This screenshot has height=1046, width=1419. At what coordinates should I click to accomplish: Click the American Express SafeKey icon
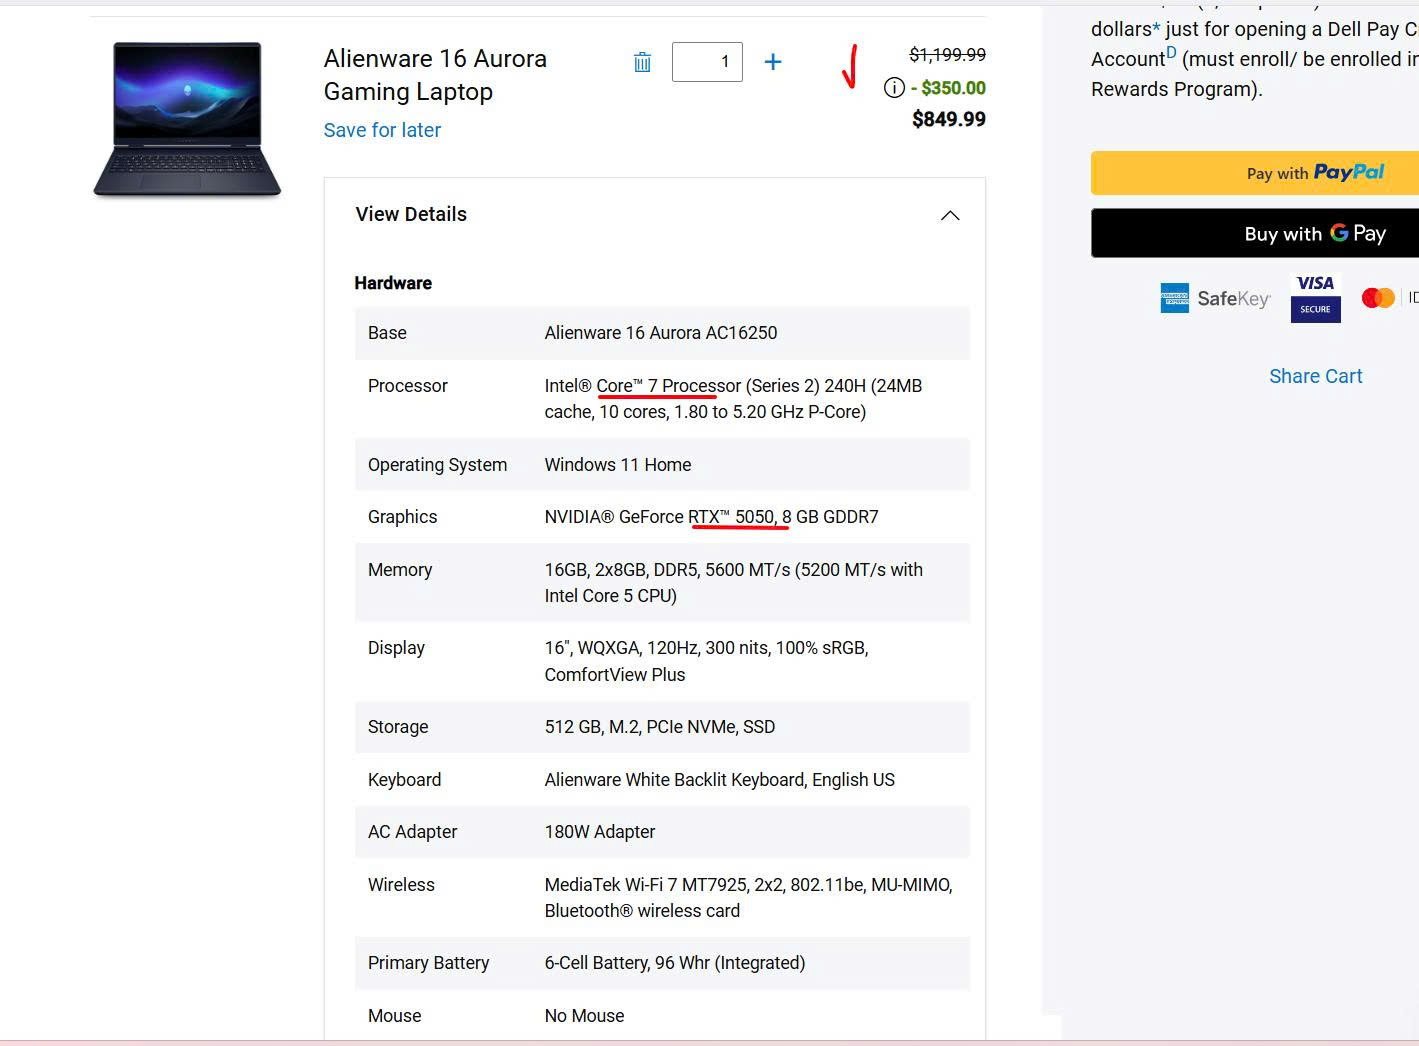click(1215, 297)
